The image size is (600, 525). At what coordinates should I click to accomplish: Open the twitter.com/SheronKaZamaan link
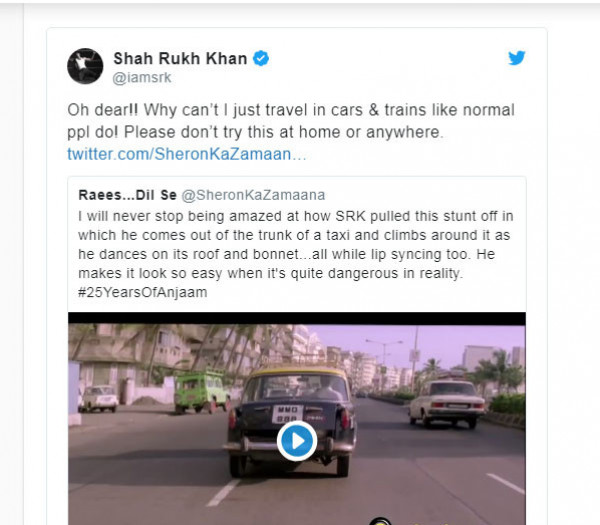point(186,154)
